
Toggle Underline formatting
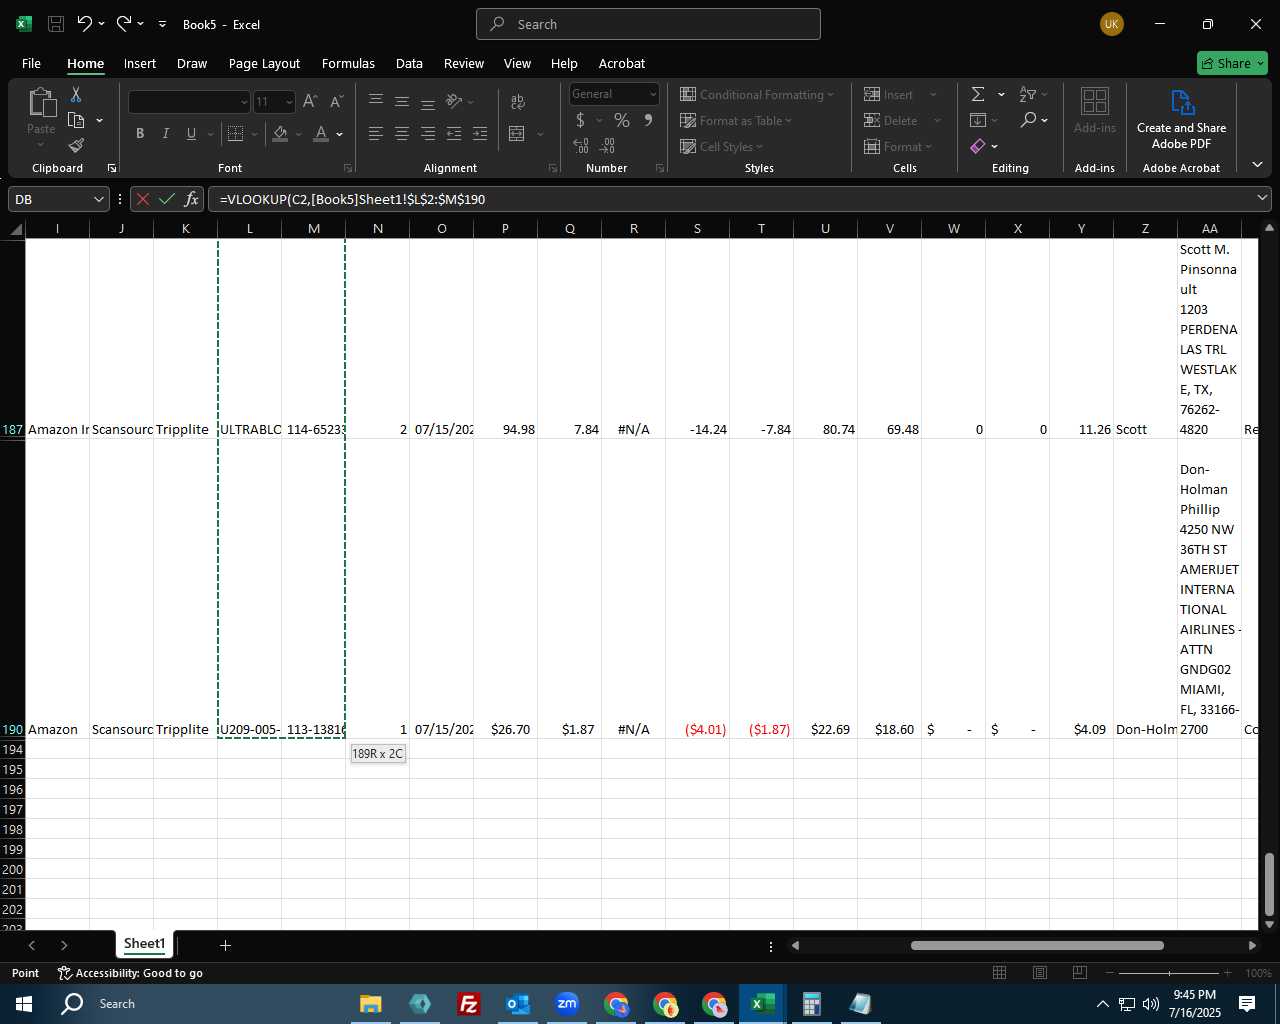pos(191,133)
